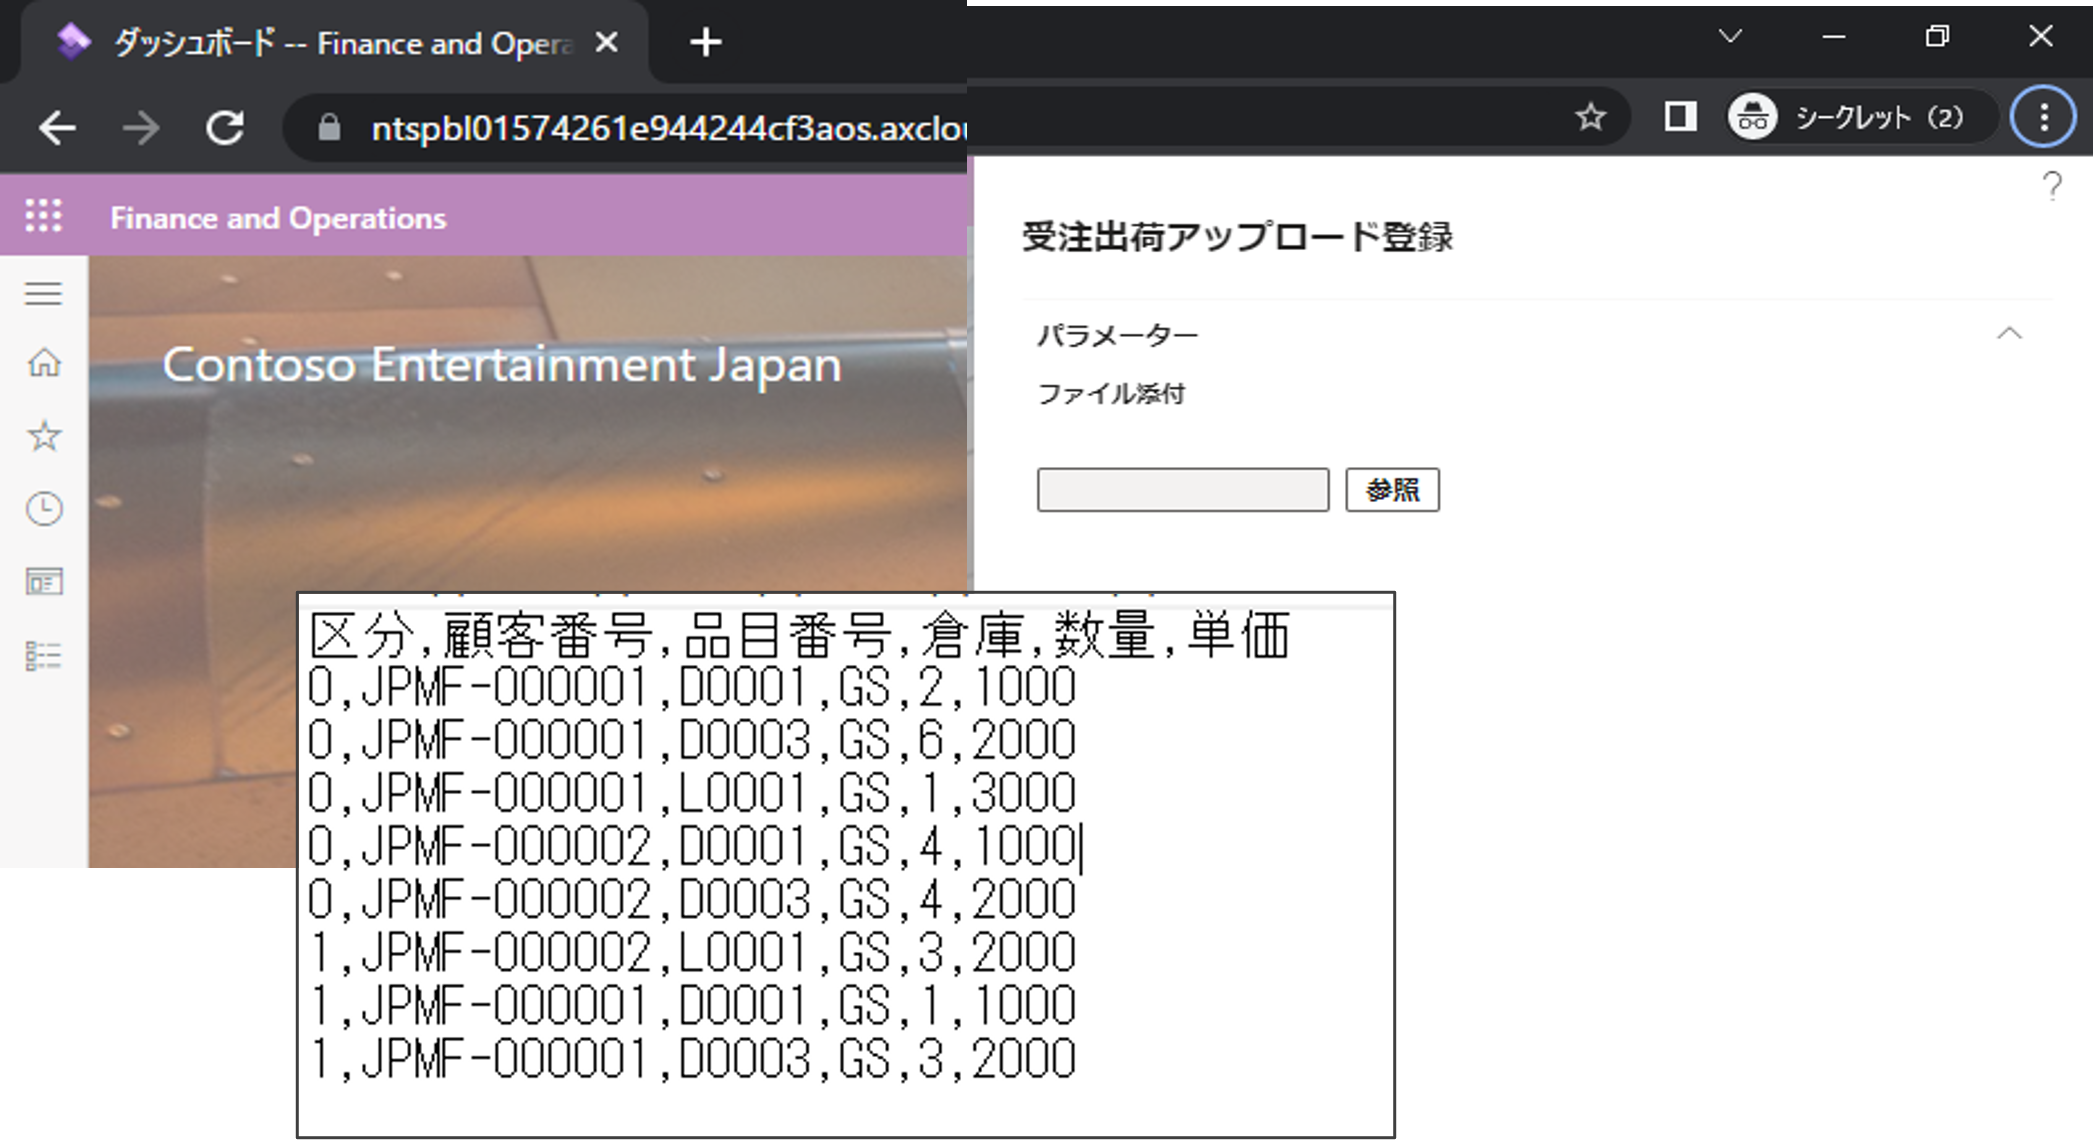This screenshot has width=2093, height=1140.
Task: Open the app launcher waffle icon
Action: click(43, 216)
